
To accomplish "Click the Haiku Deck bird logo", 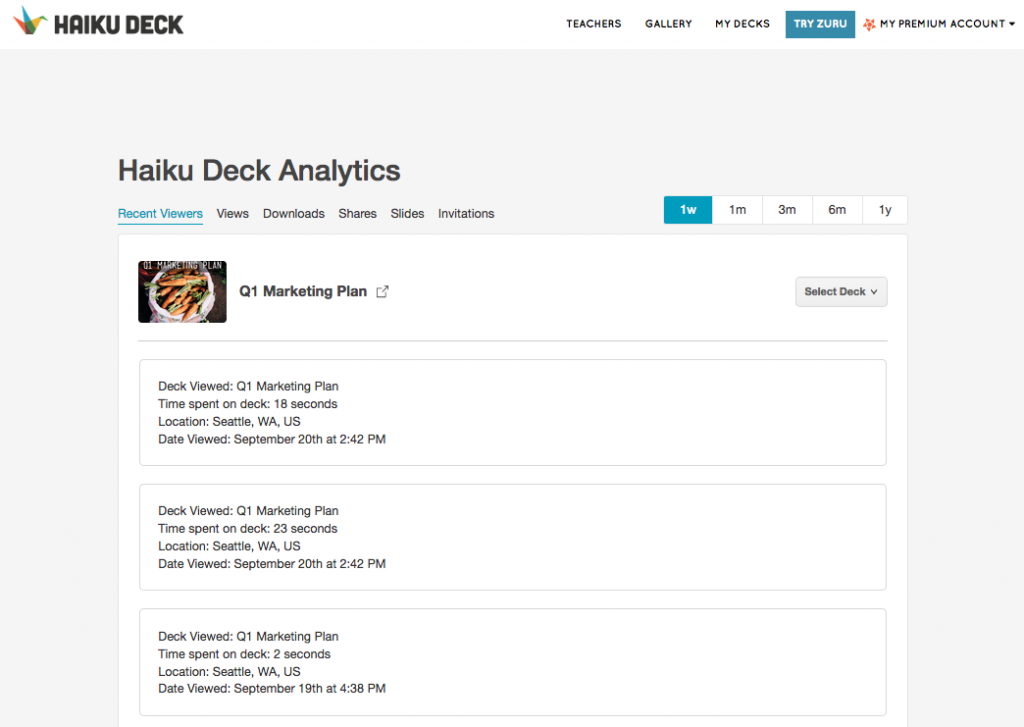I will 31,21.
